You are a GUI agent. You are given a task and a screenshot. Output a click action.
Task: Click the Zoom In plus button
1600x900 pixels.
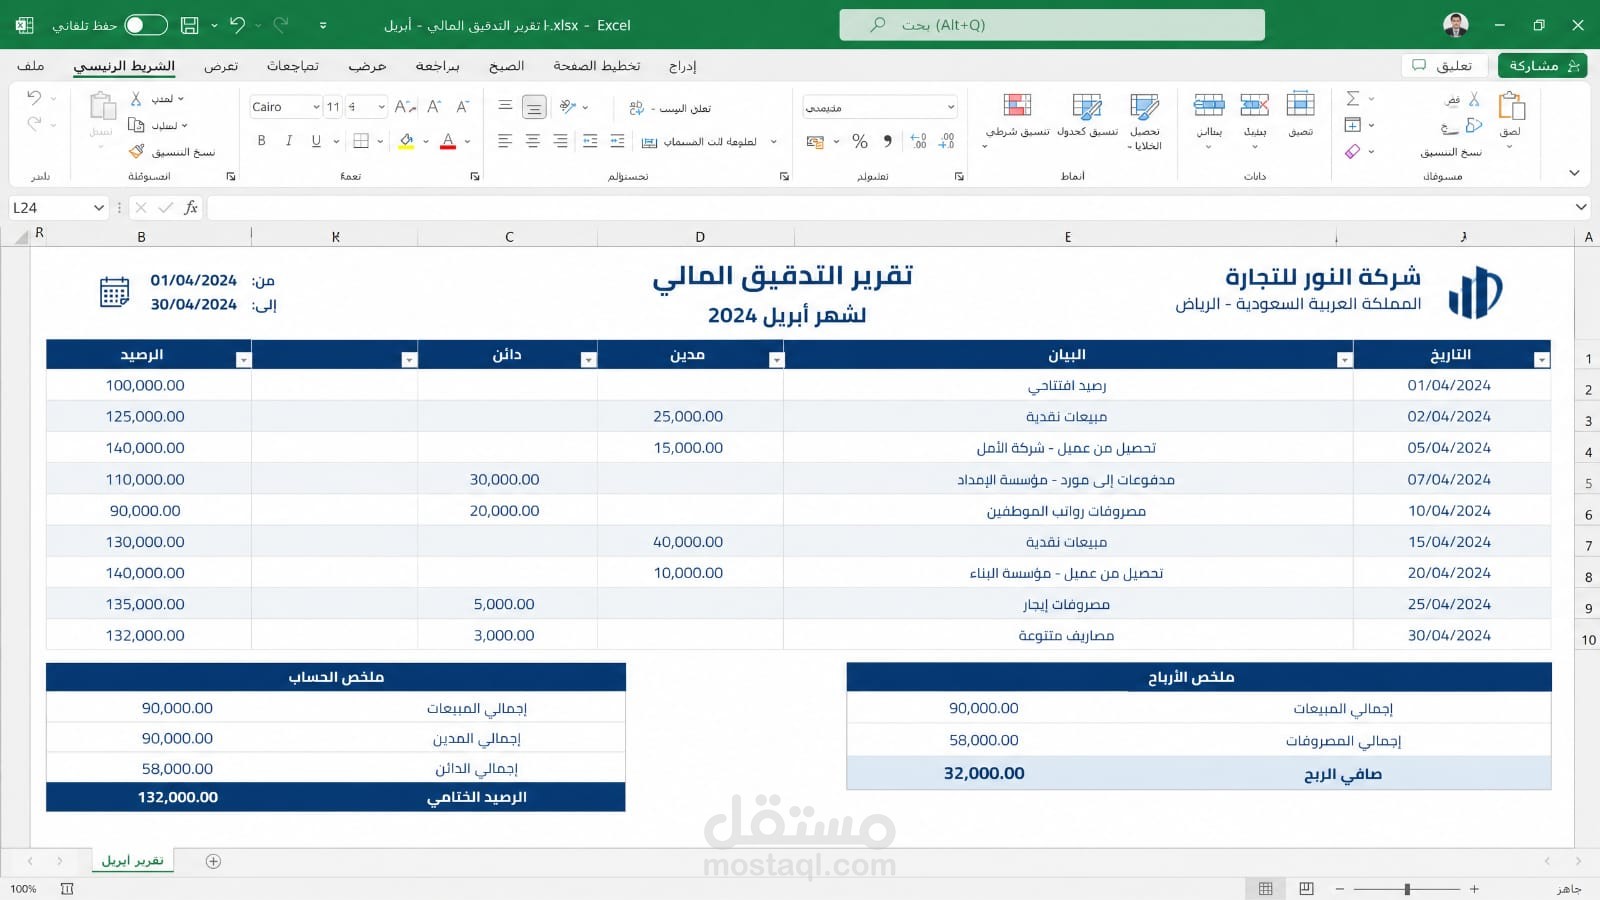[x=1474, y=889]
